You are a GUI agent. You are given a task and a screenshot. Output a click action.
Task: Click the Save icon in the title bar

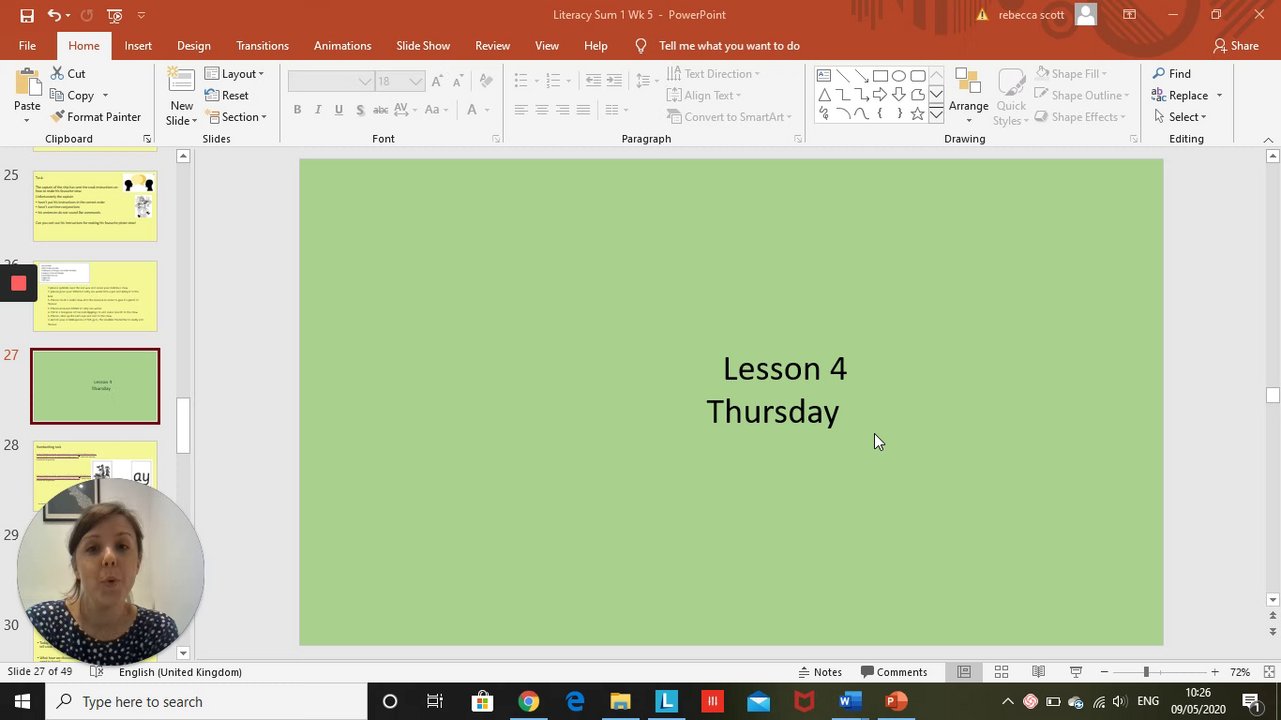point(27,15)
